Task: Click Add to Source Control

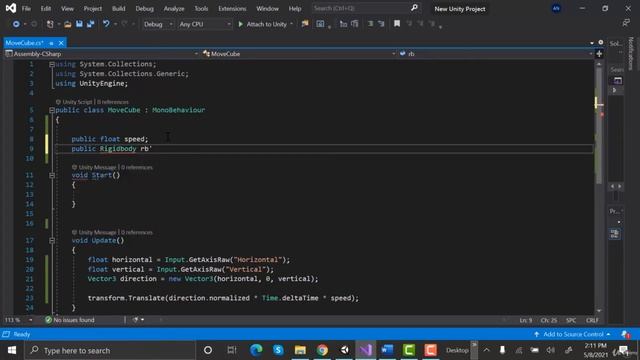Action: tap(572, 334)
